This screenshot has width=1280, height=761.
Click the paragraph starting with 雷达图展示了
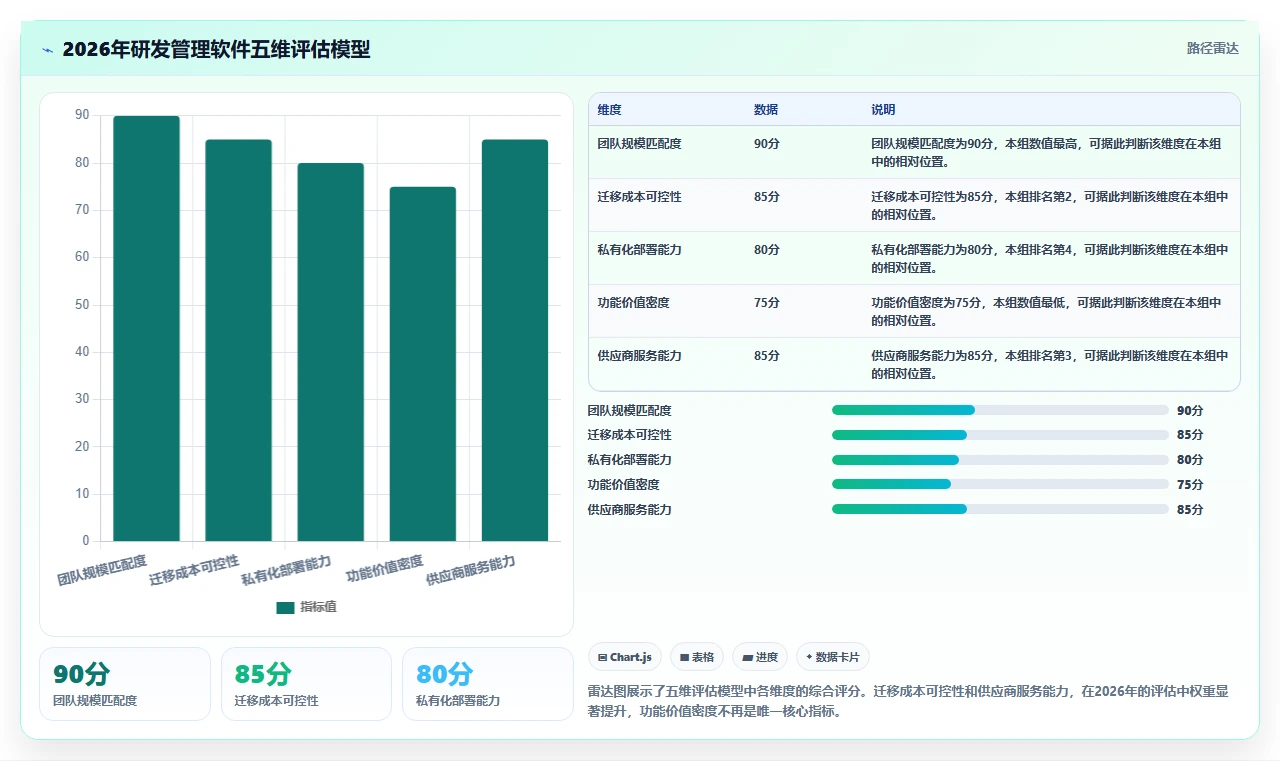click(908, 701)
